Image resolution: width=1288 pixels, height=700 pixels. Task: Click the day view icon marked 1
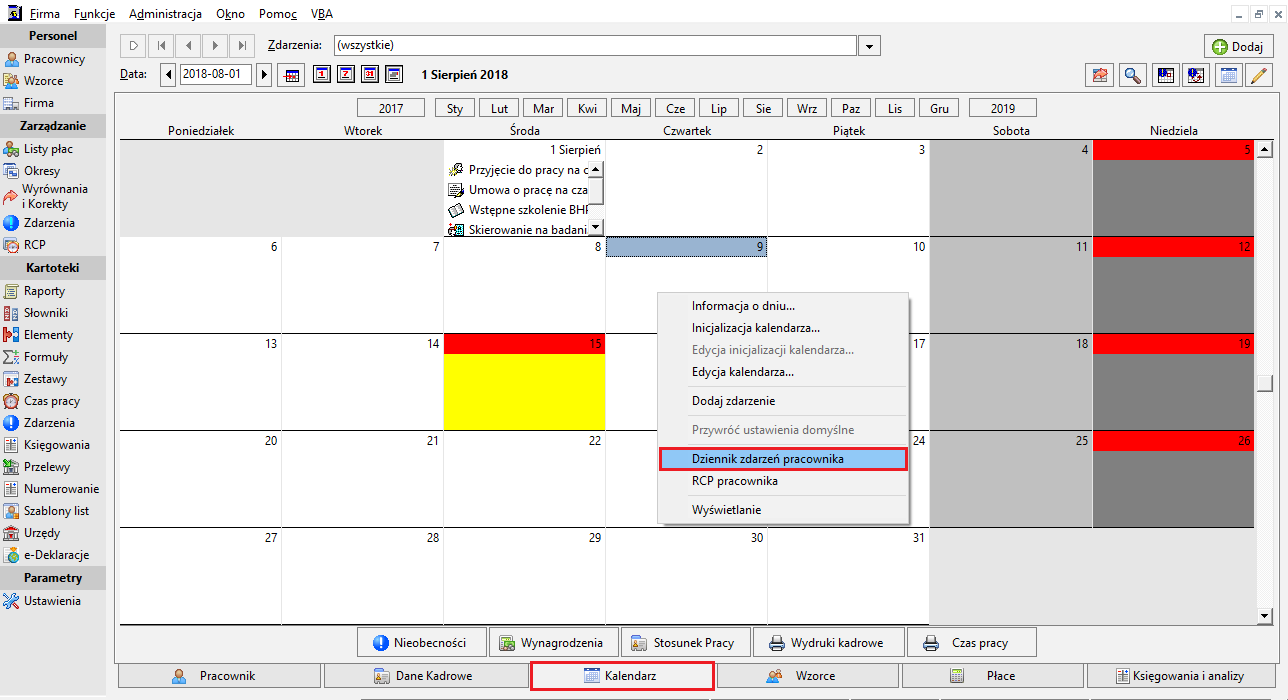(322, 74)
